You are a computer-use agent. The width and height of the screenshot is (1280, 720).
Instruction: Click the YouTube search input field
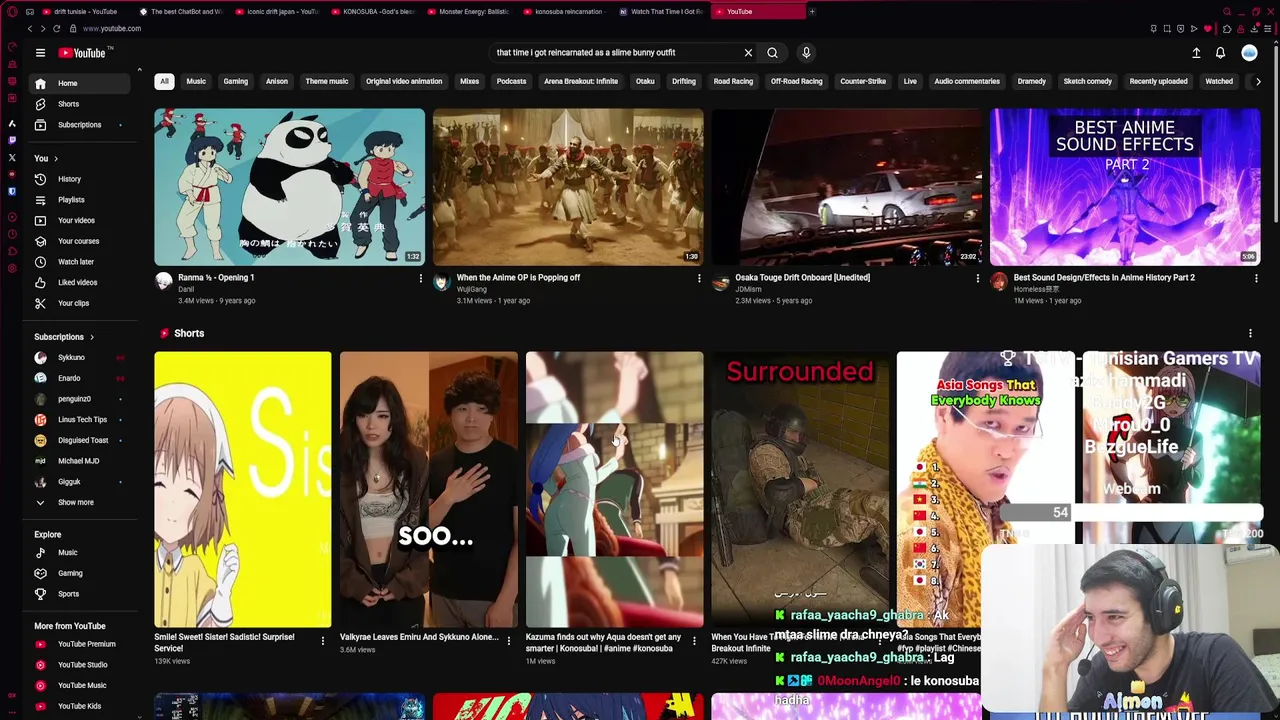click(x=615, y=53)
